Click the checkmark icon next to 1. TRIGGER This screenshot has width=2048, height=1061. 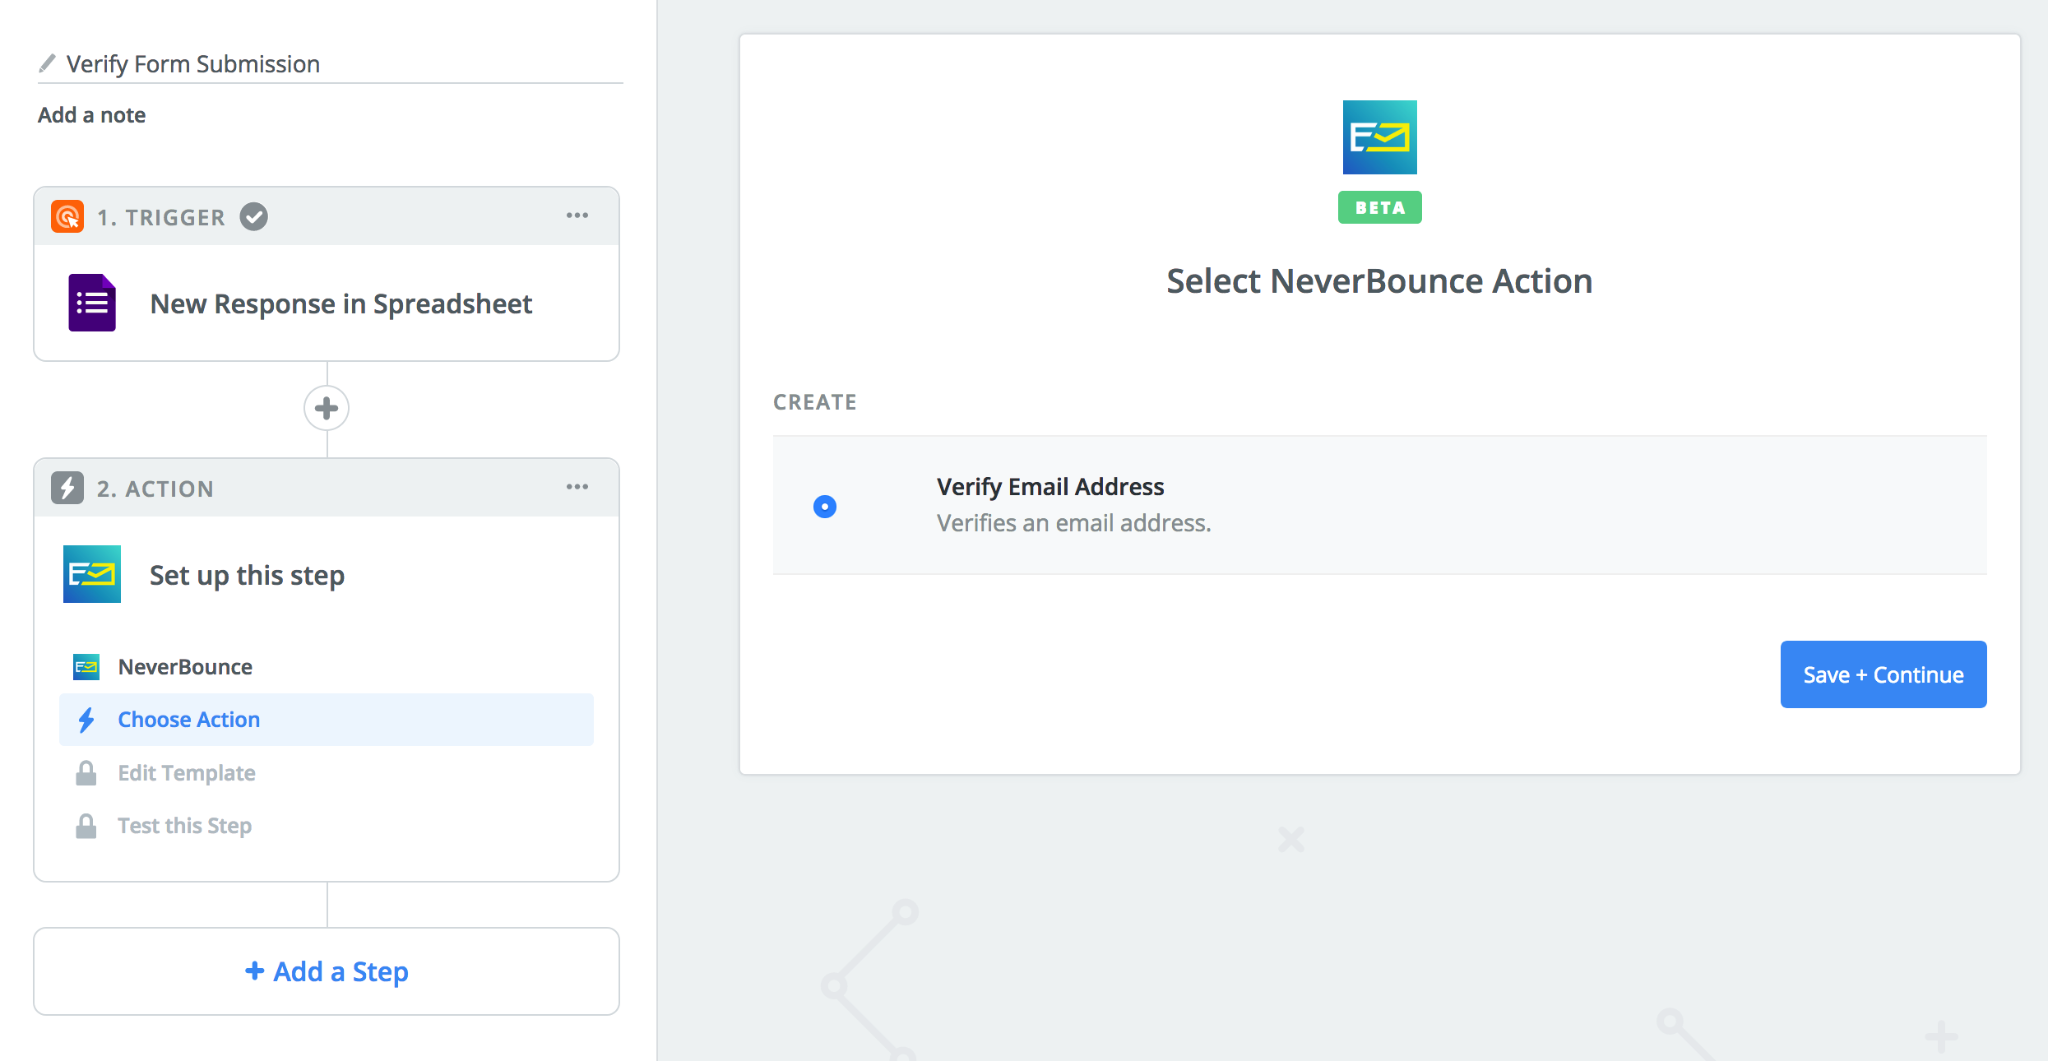pos(254,217)
